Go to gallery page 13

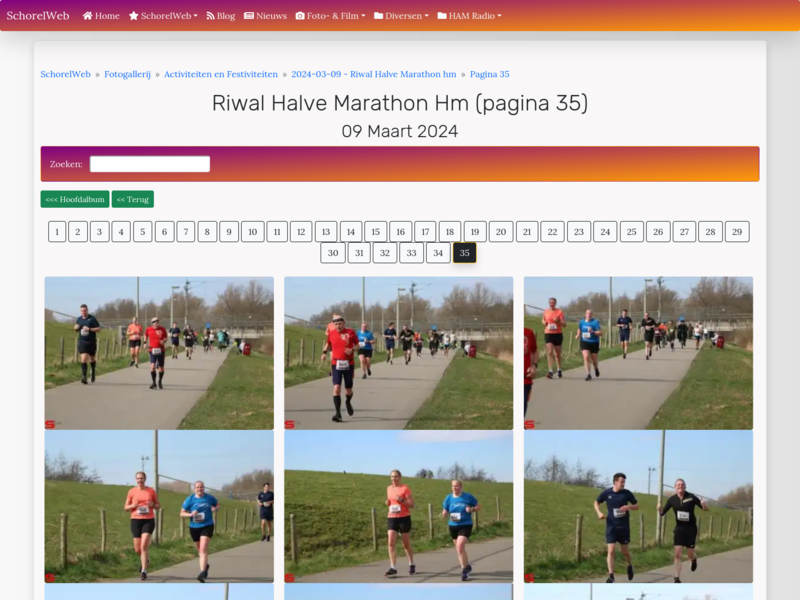pos(326,232)
